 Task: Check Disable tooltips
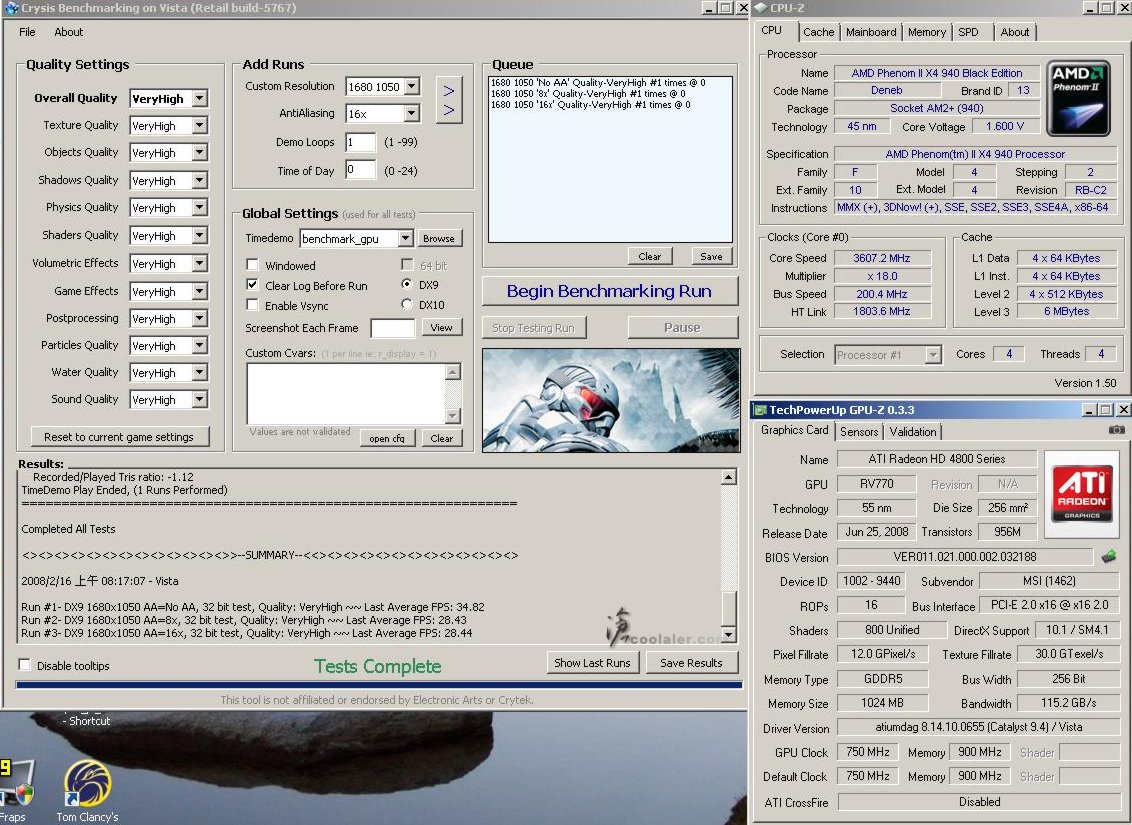pyautogui.click(x=25, y=664)
